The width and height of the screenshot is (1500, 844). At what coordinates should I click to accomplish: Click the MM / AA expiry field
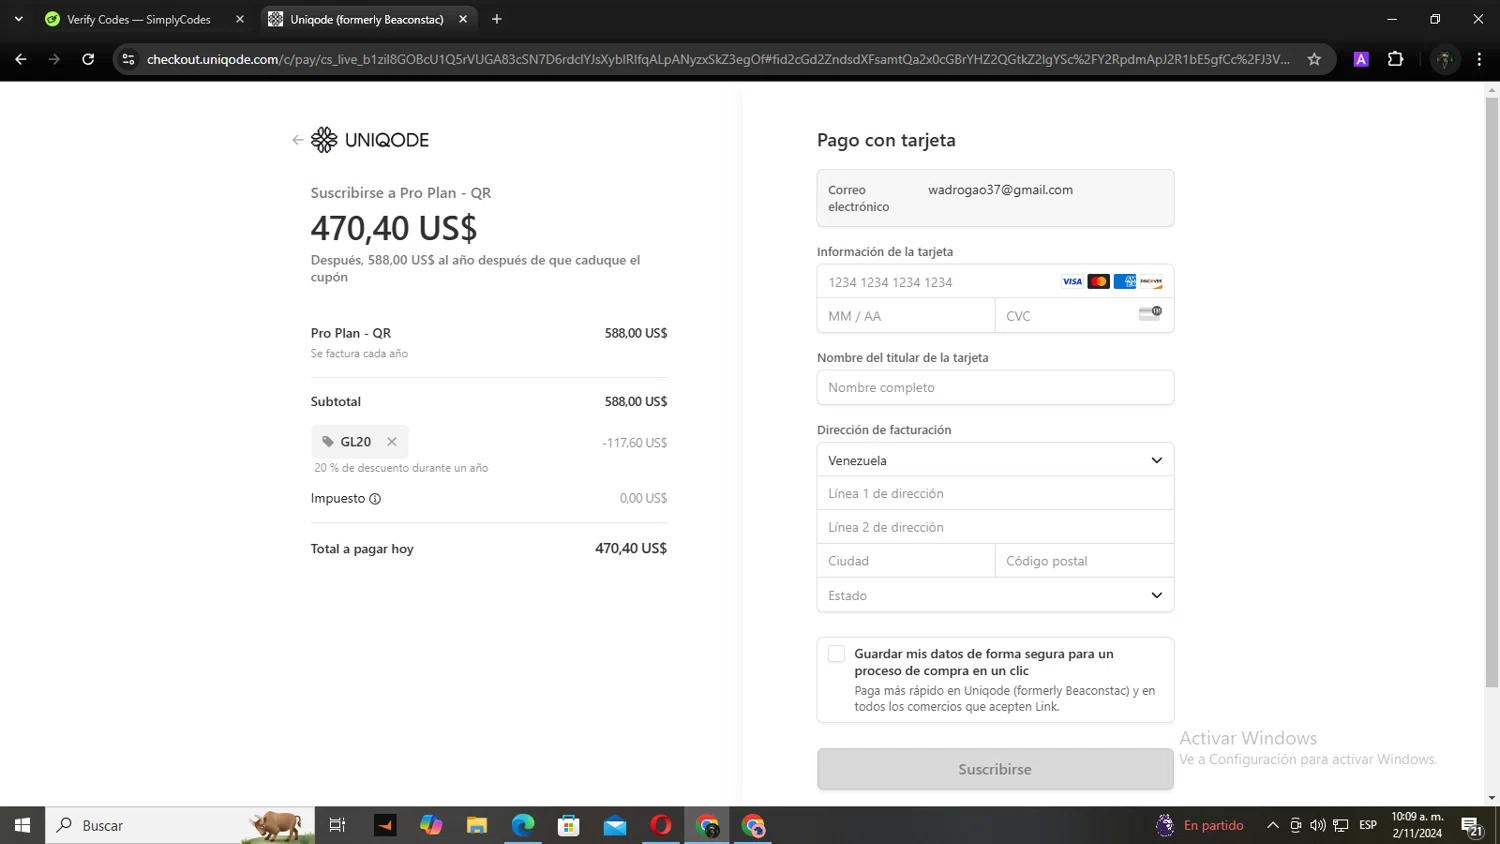[x=906, y=316]
